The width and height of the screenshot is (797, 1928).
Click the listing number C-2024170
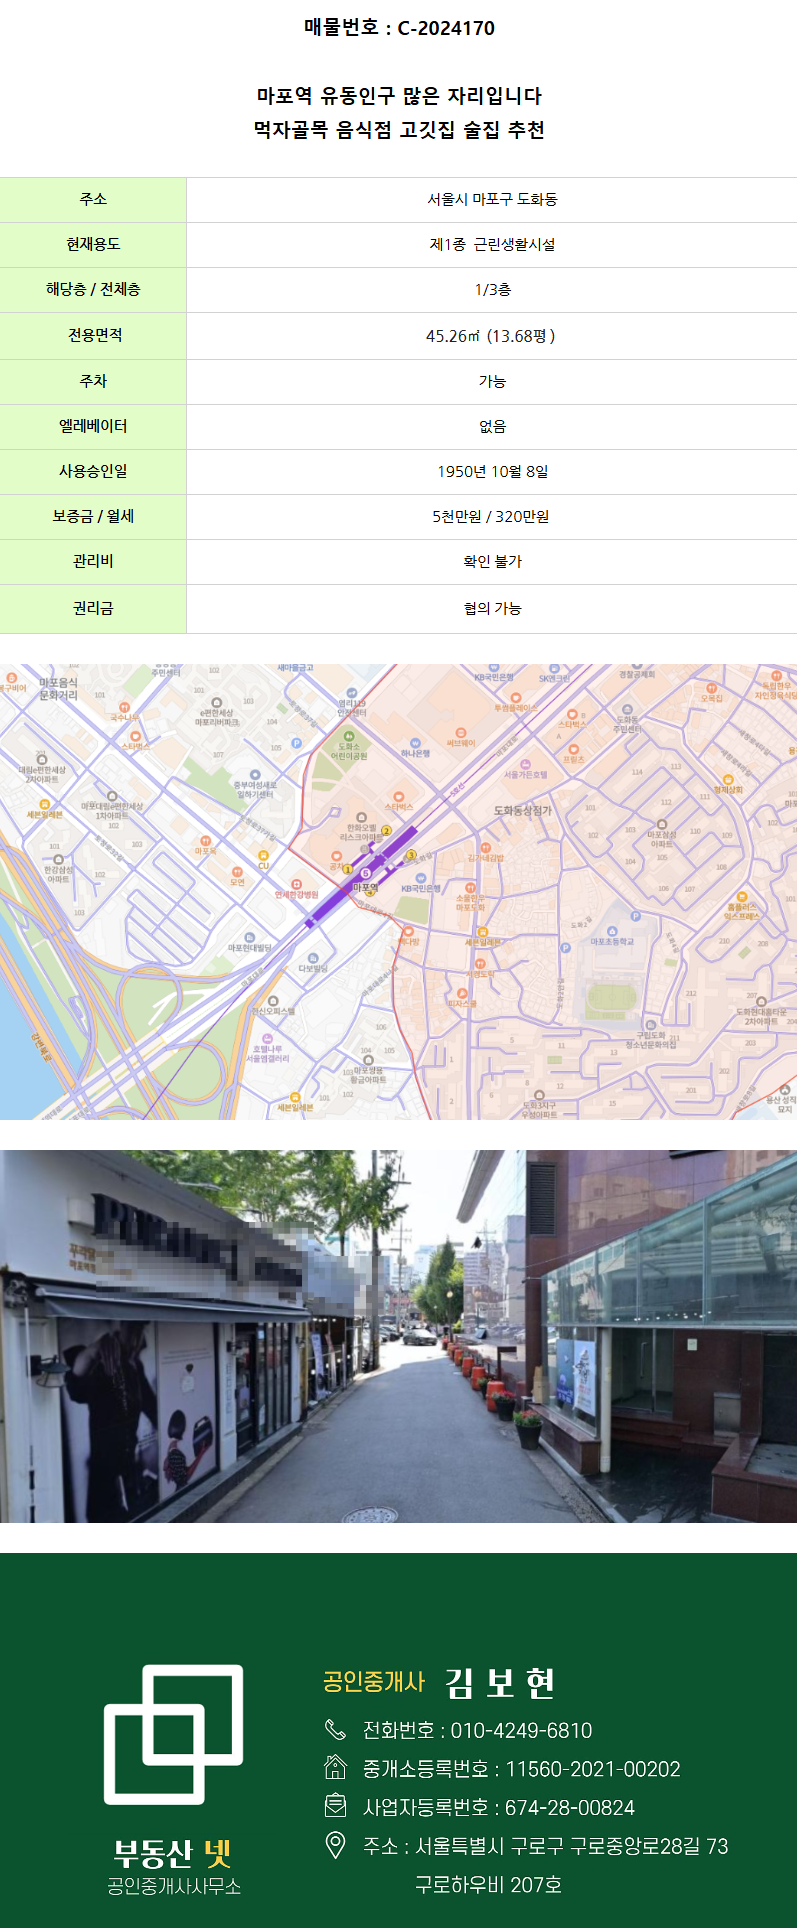point(446,28)
